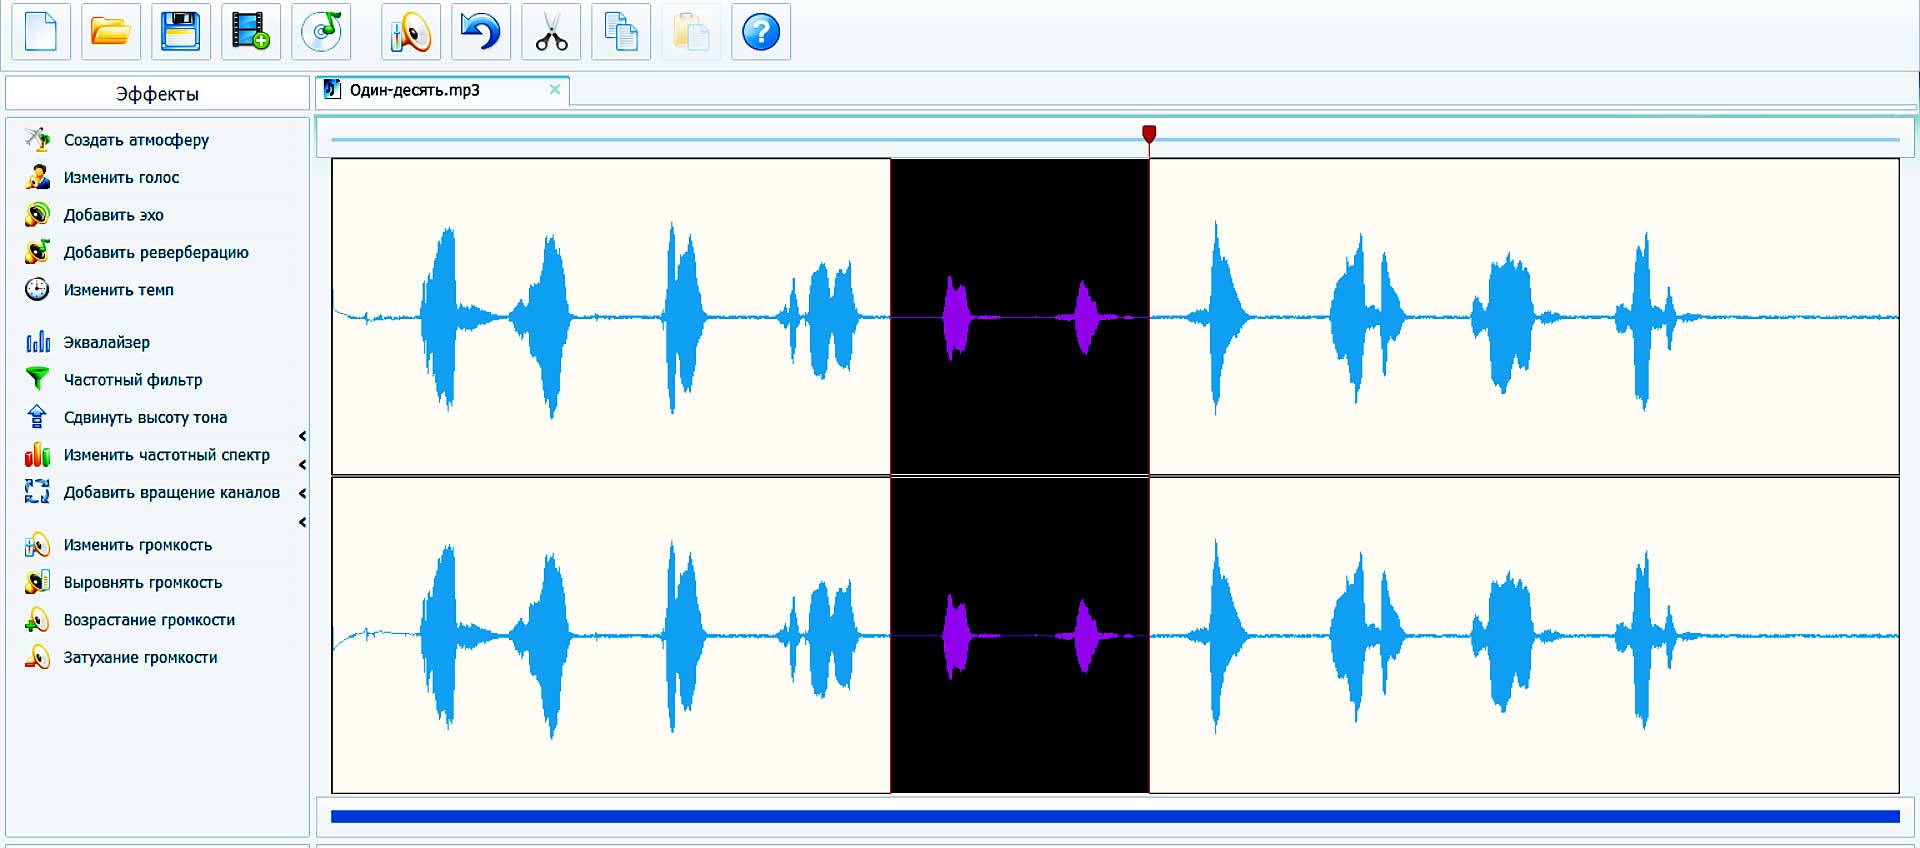The image size is (1920, 848).
Task: Click the Эффекты panel header
Action: pyautogui.click(x=157, y=93)
